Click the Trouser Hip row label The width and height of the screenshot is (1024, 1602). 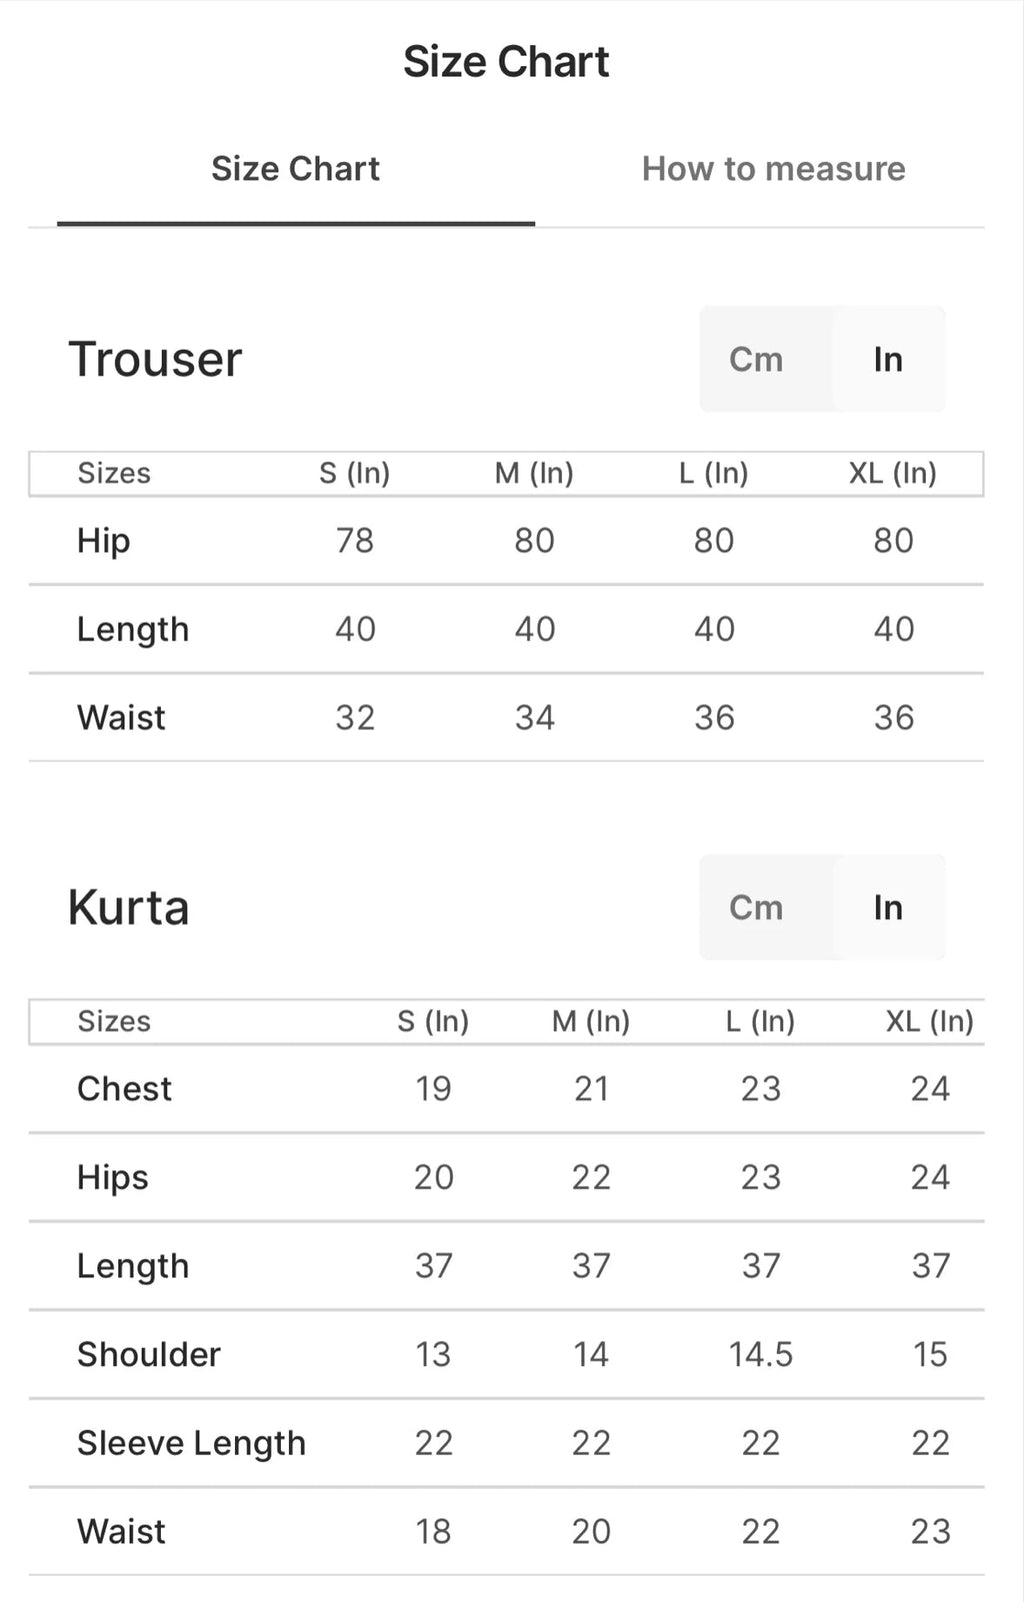(104, 541)
